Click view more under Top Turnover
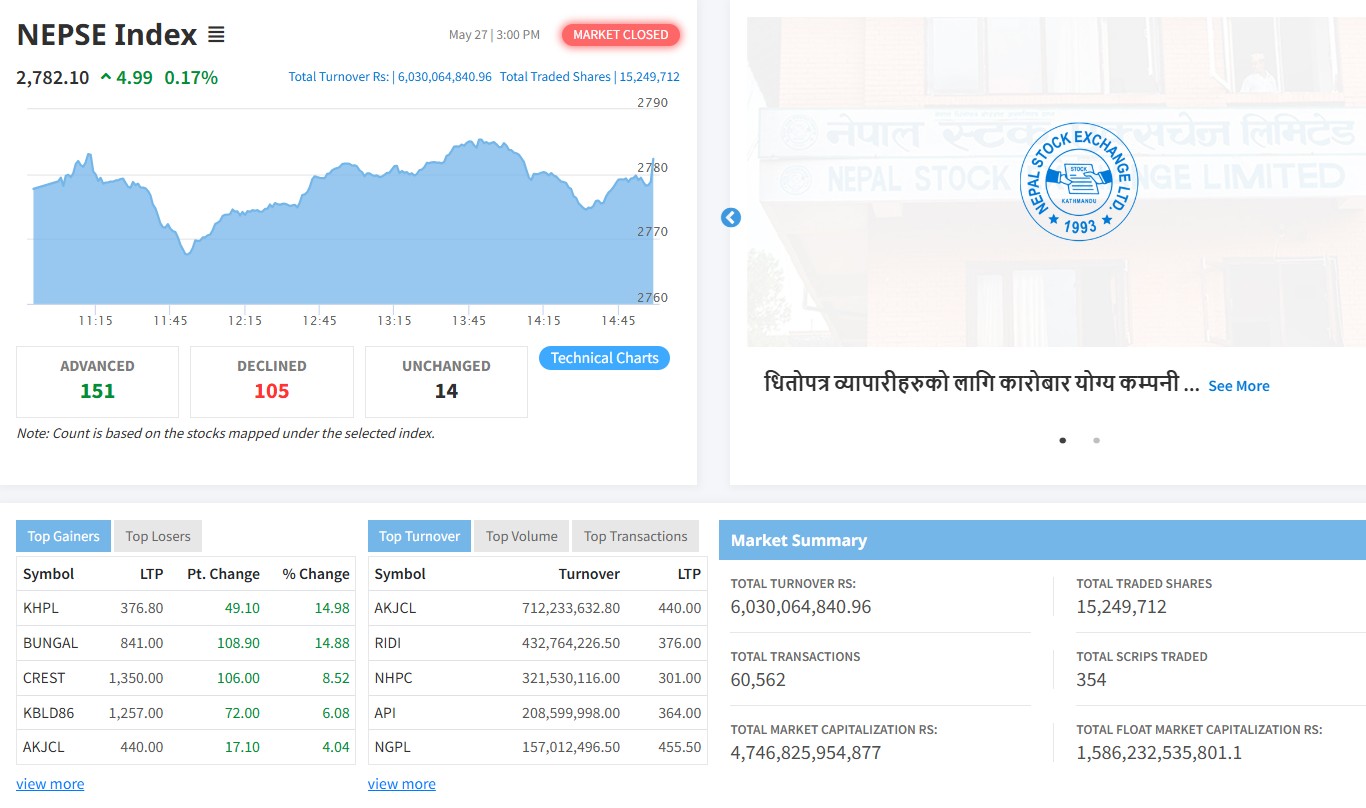Viewport: 1366px width, 808px height. (x=402, y=784)
